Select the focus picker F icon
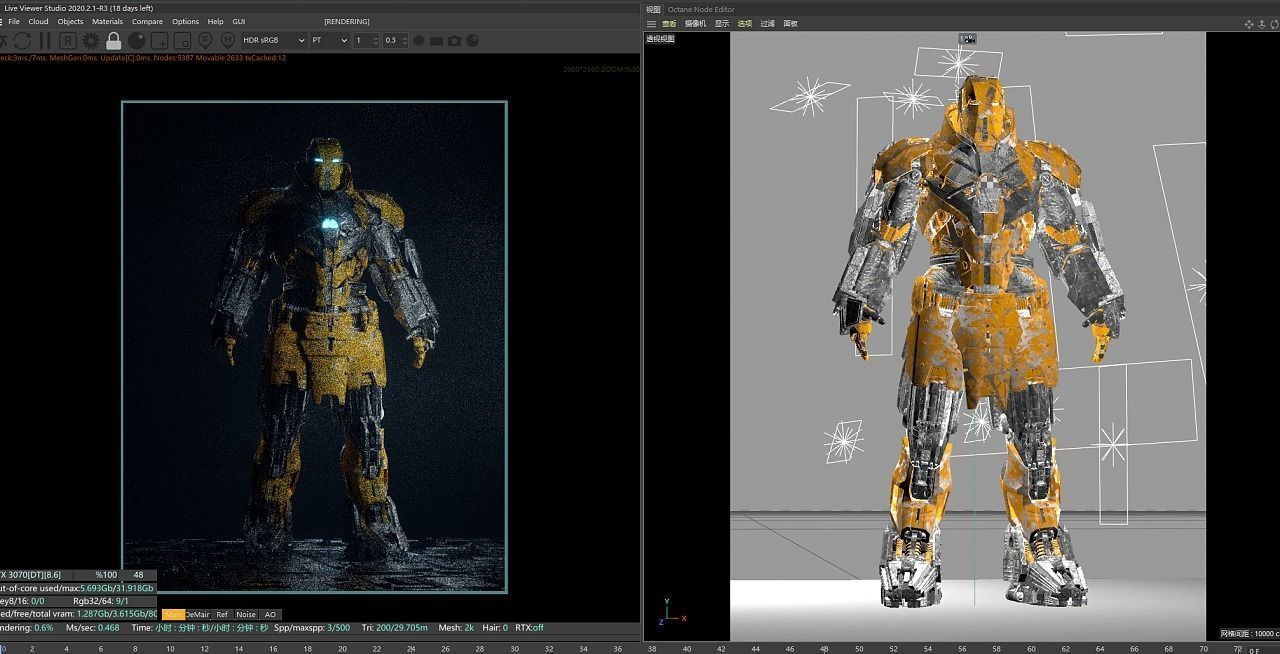Viewport: 1280px width, 654px height. (x=205, y=41)
